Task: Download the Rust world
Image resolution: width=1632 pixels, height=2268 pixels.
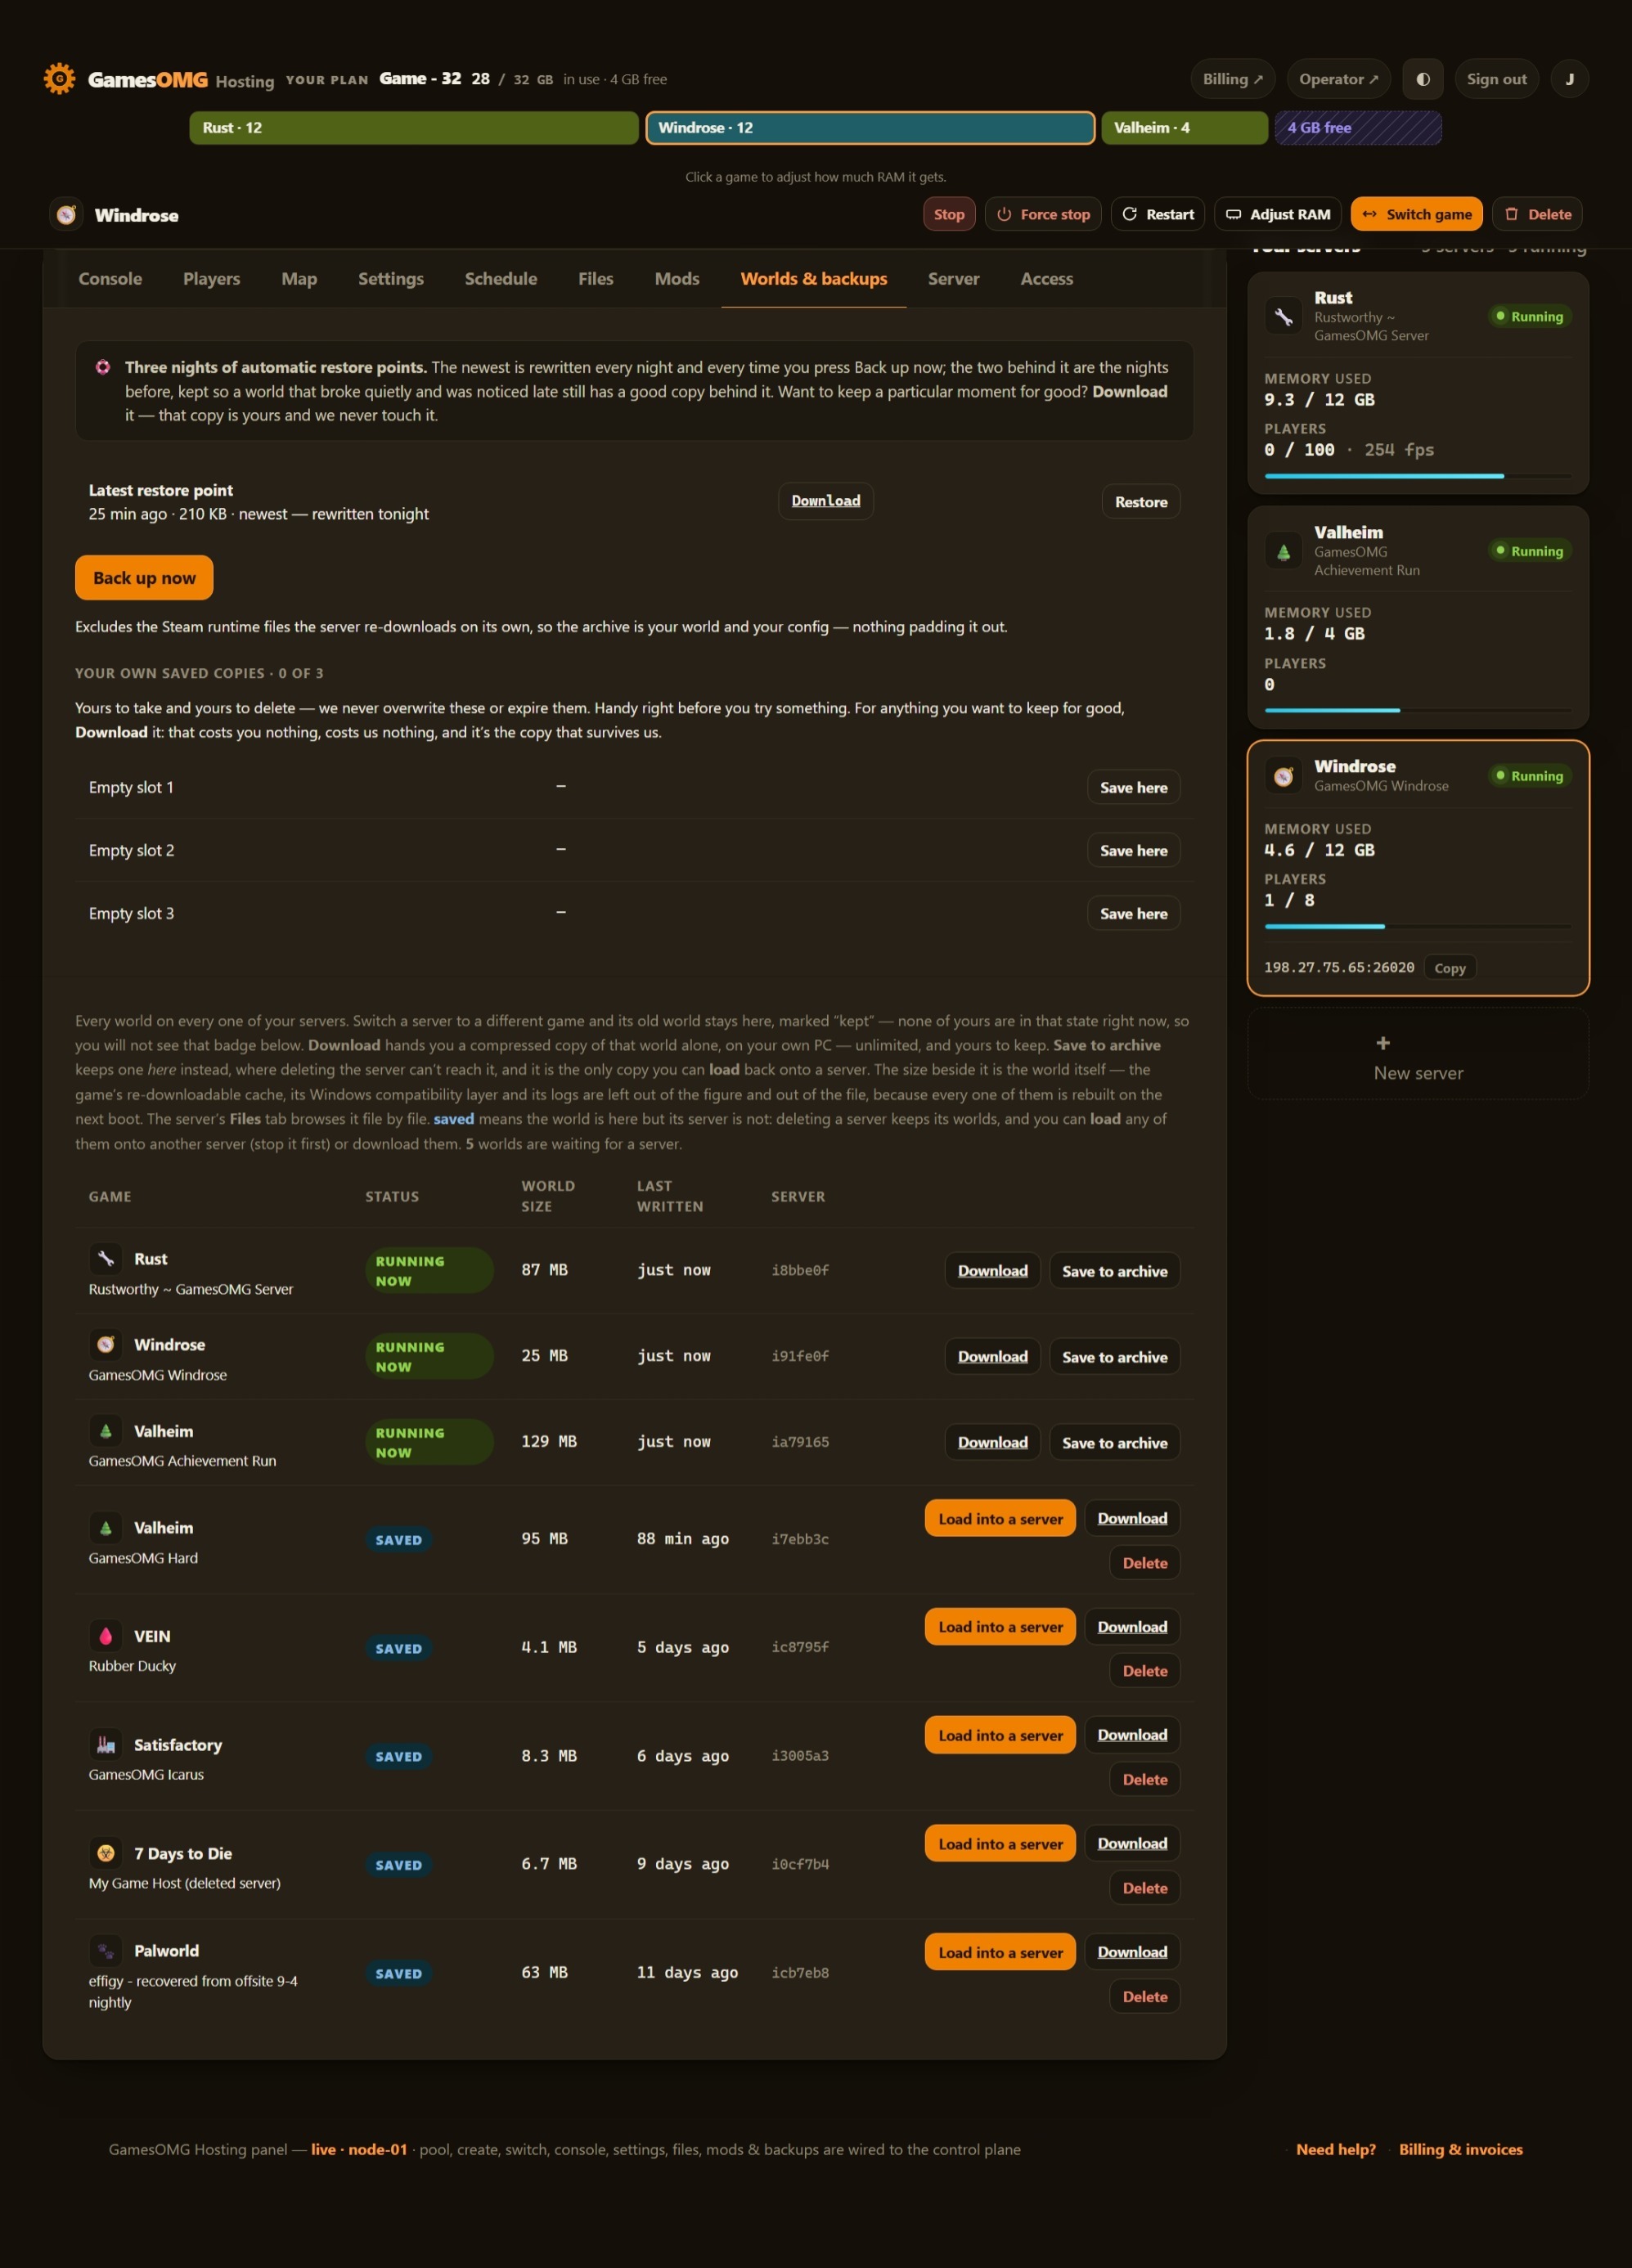Action: pyautogui.click(x=993, y=1271)
